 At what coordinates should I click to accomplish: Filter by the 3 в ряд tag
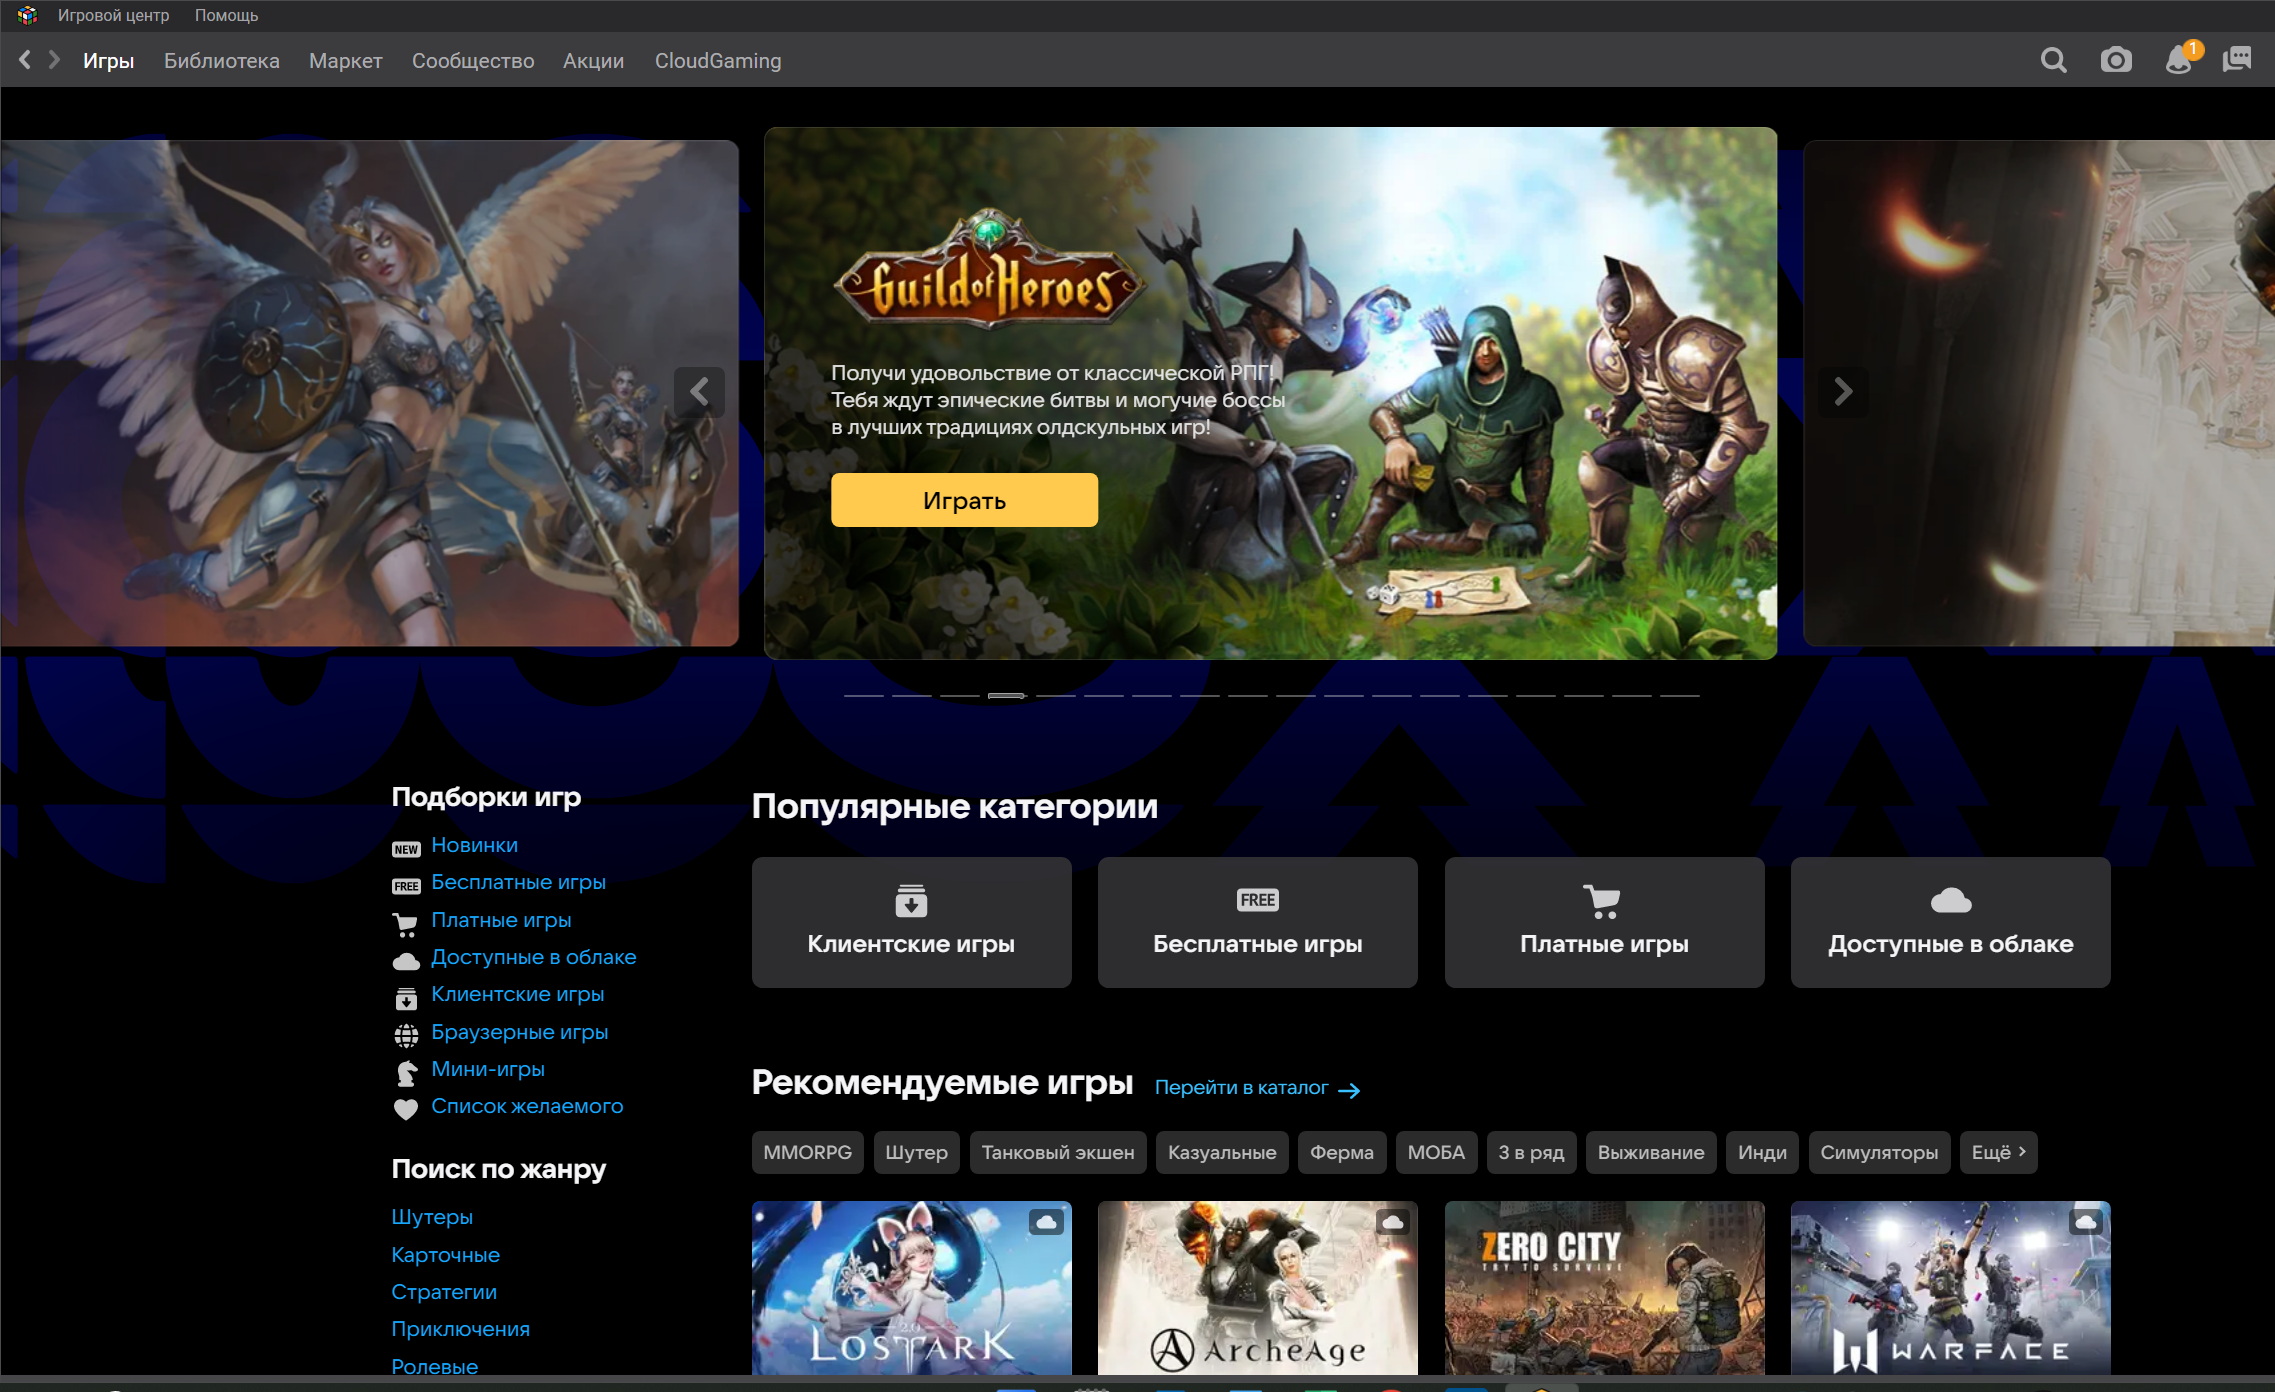pyautogui.click(x=1531, y=1152)
